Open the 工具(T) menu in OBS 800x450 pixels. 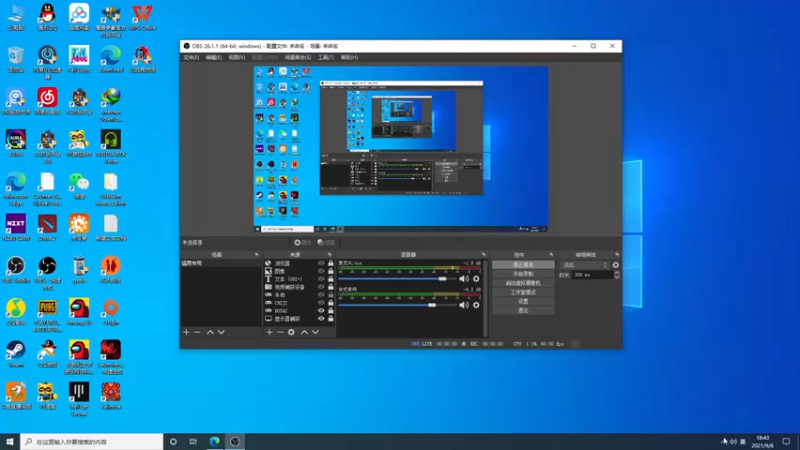(x=326, y=58)
